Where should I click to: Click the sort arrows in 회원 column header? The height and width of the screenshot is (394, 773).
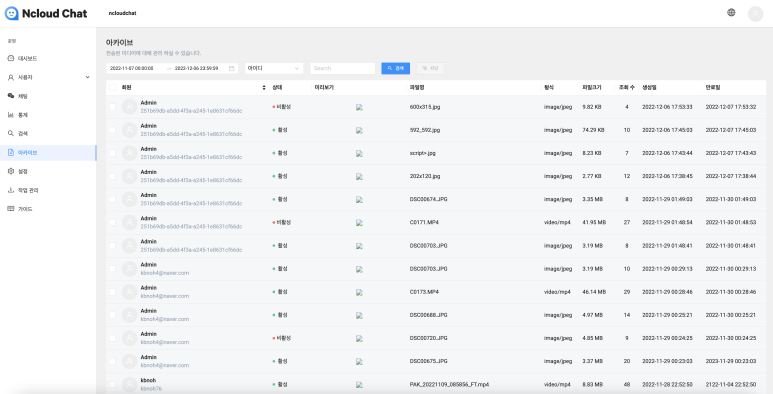point(264,87)
